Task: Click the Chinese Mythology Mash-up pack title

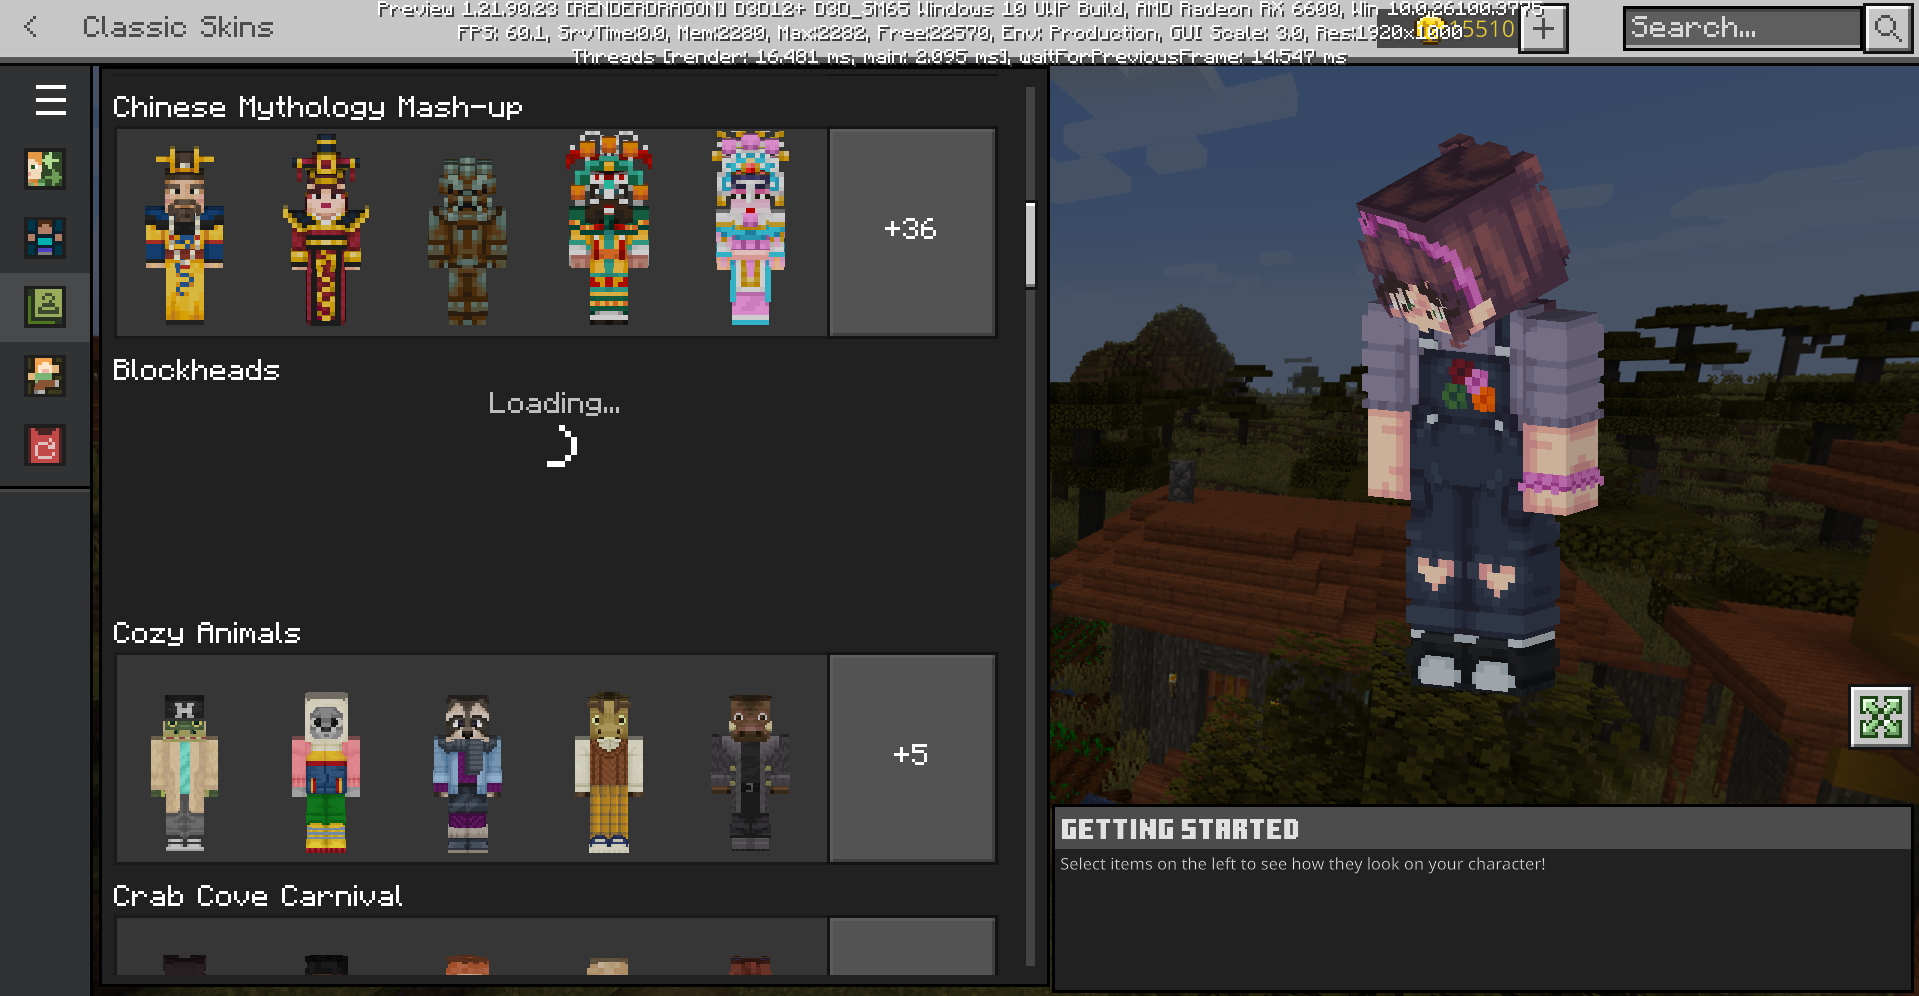Action: [317, 107]
